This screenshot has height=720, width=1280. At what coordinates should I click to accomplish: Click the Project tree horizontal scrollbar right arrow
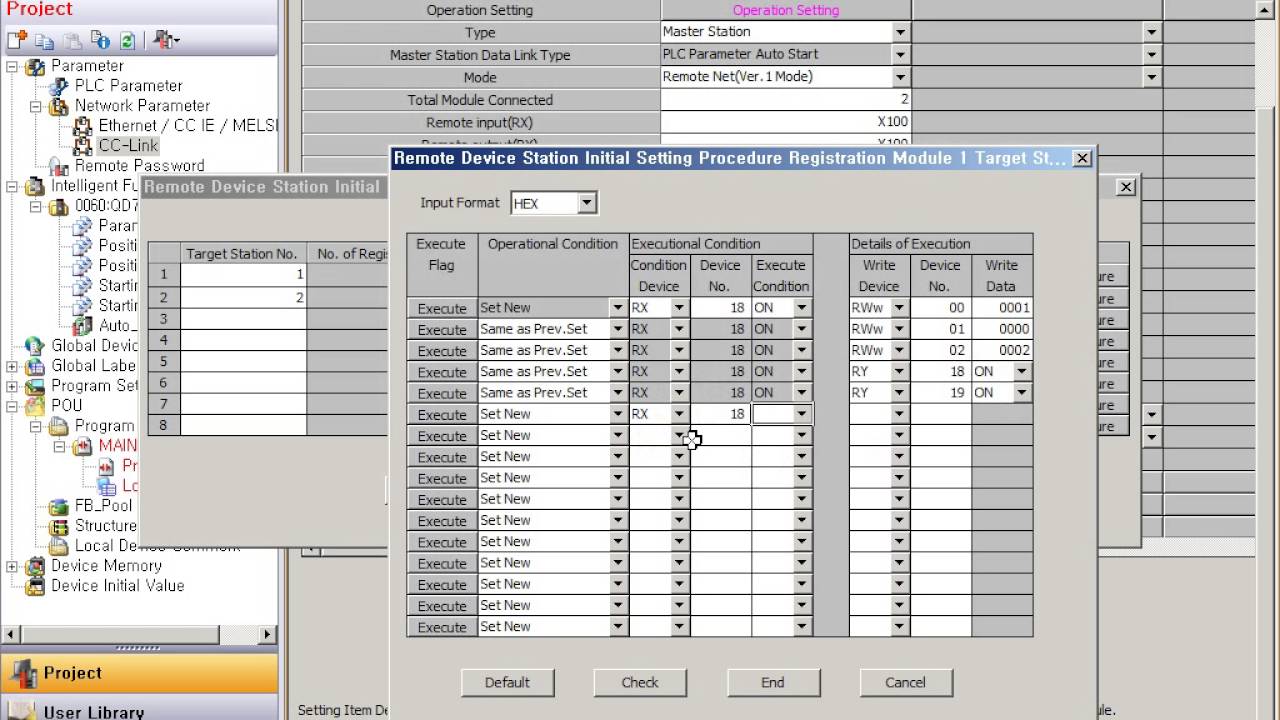click(267, 634)
